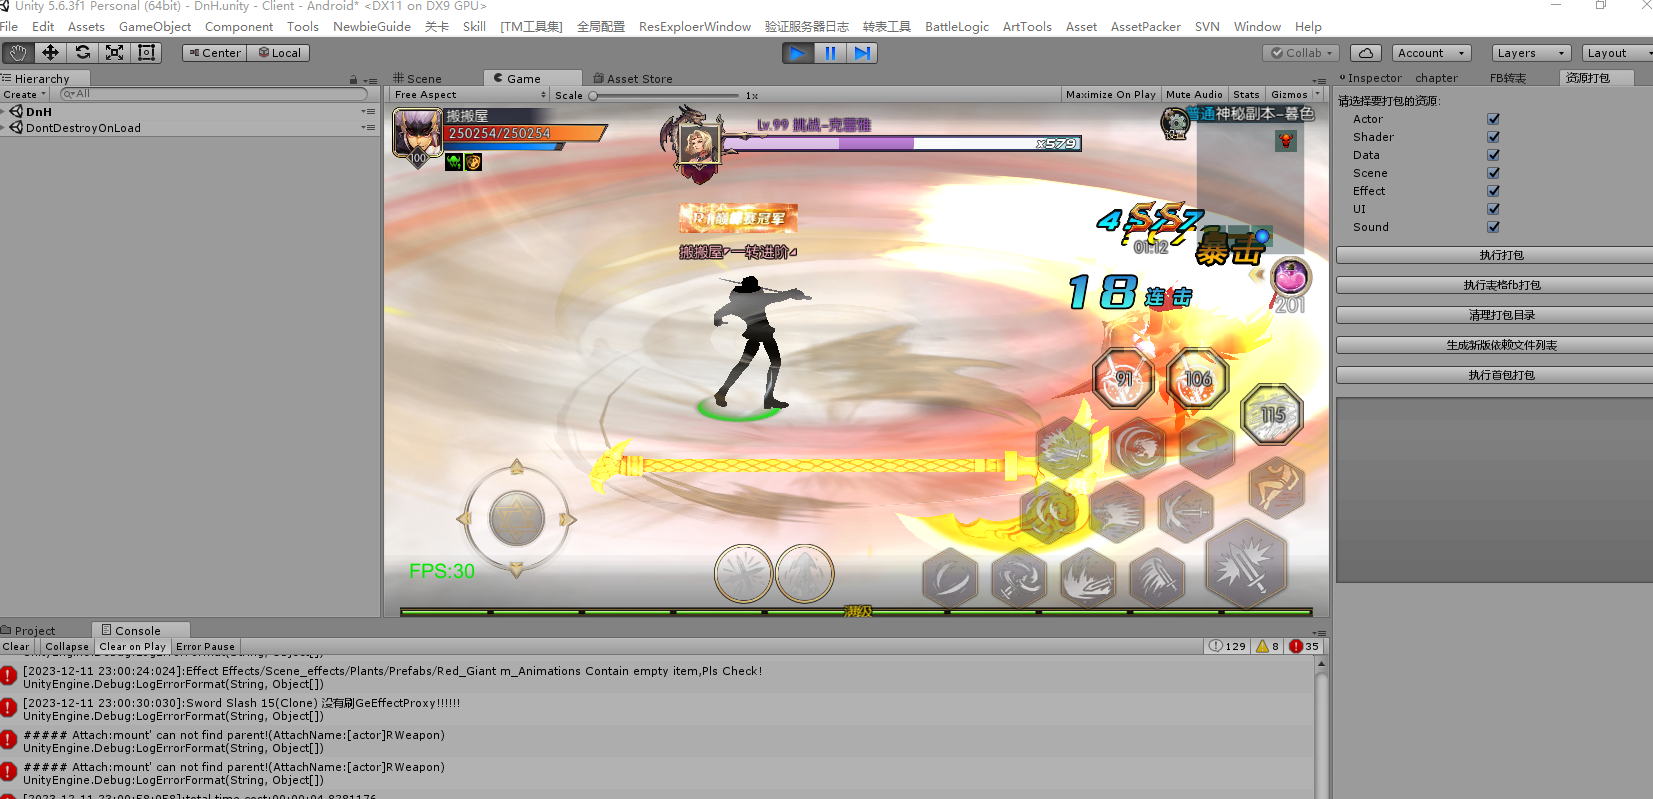This screenshot has height=799, width=1653.
Task: Select the Rotate tool
Action: [82, 53]
